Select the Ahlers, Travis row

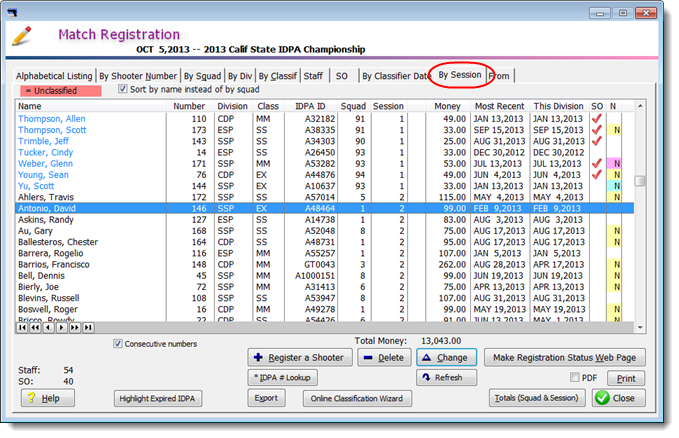tap(325, 197)
